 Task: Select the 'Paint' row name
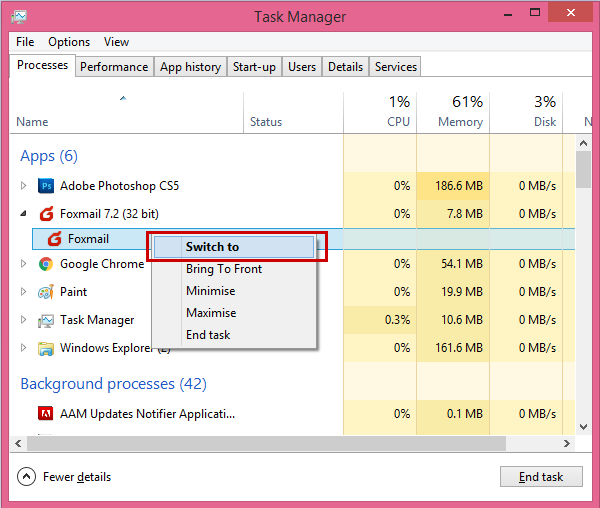click(x=73, y=292)
